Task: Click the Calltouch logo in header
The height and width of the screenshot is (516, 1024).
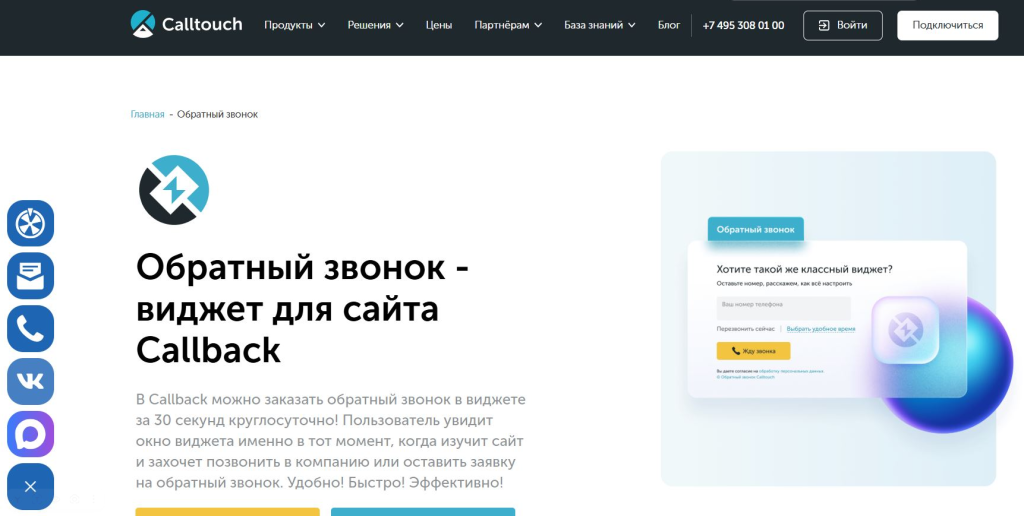Action: (187, 24)
